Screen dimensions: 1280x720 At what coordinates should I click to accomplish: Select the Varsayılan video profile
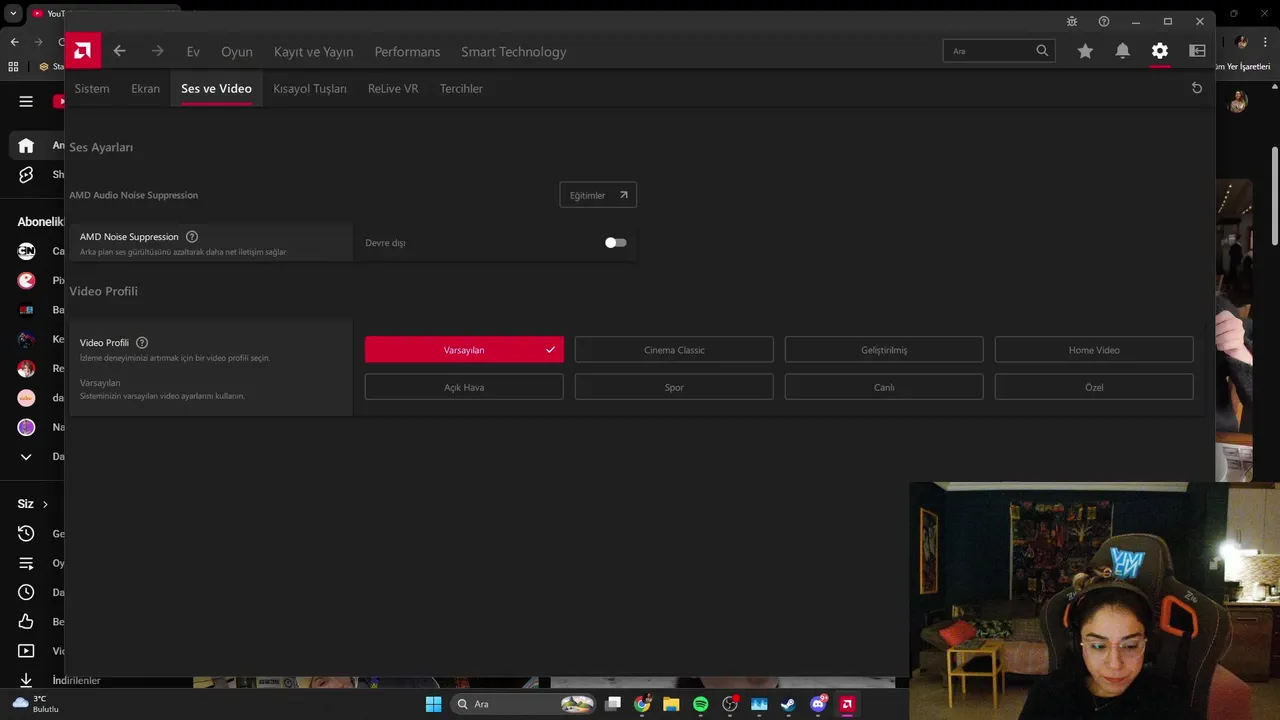464,350
